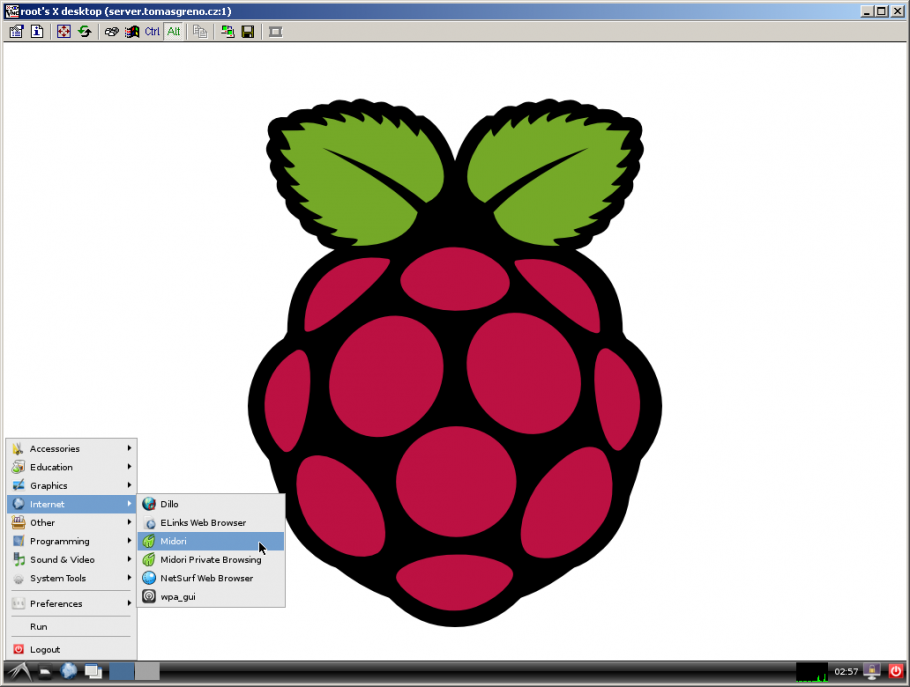This screenshot has height=687, width=910.
Task: Open file manager from the taskbar
Action: point(45,672)
